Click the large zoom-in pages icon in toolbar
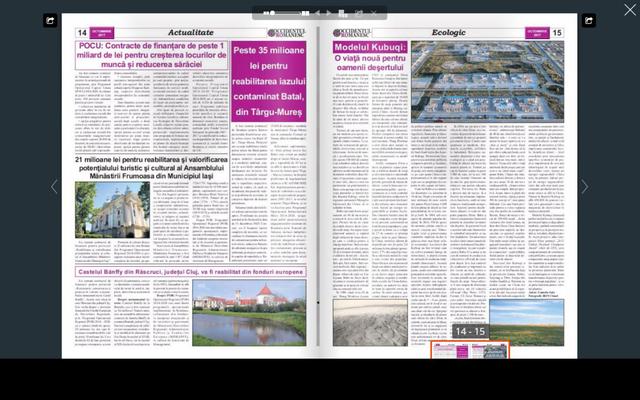The height and width of the screenshot is (400, 640). coord(305,13)
